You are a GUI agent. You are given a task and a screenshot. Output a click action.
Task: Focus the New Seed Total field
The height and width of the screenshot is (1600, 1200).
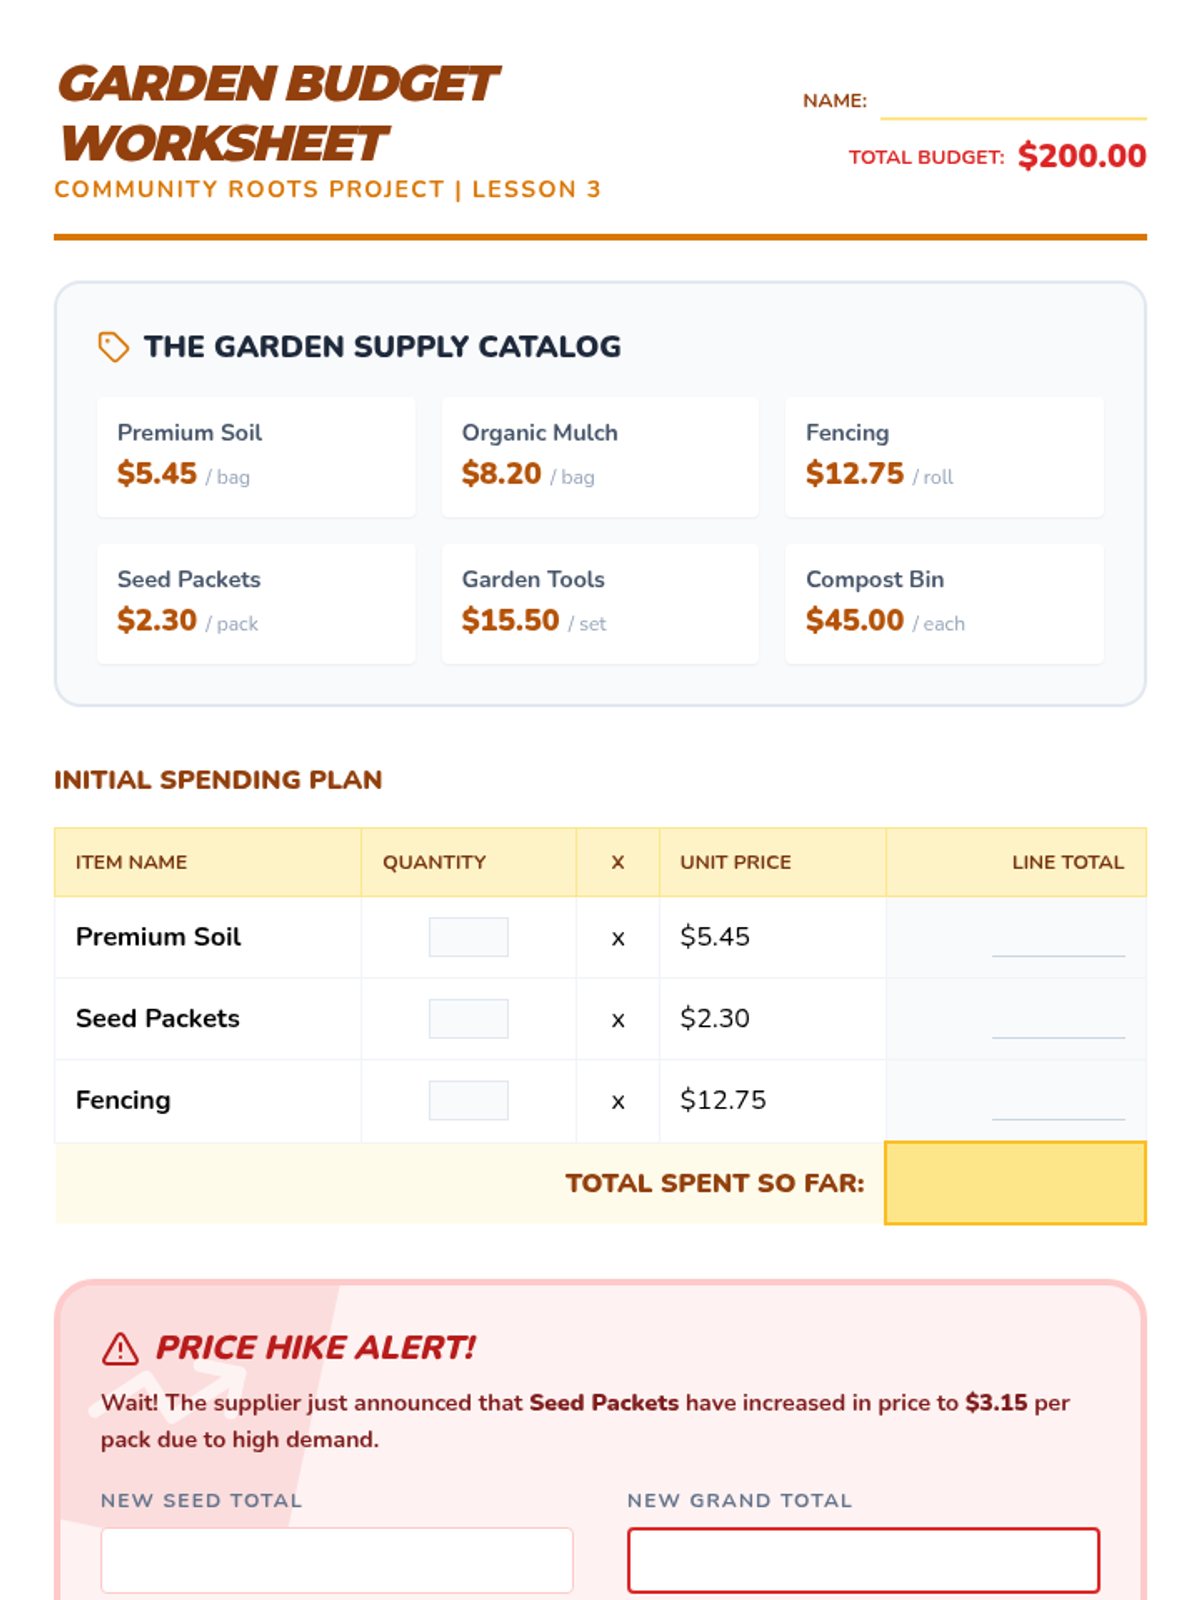pos(337,1560)
